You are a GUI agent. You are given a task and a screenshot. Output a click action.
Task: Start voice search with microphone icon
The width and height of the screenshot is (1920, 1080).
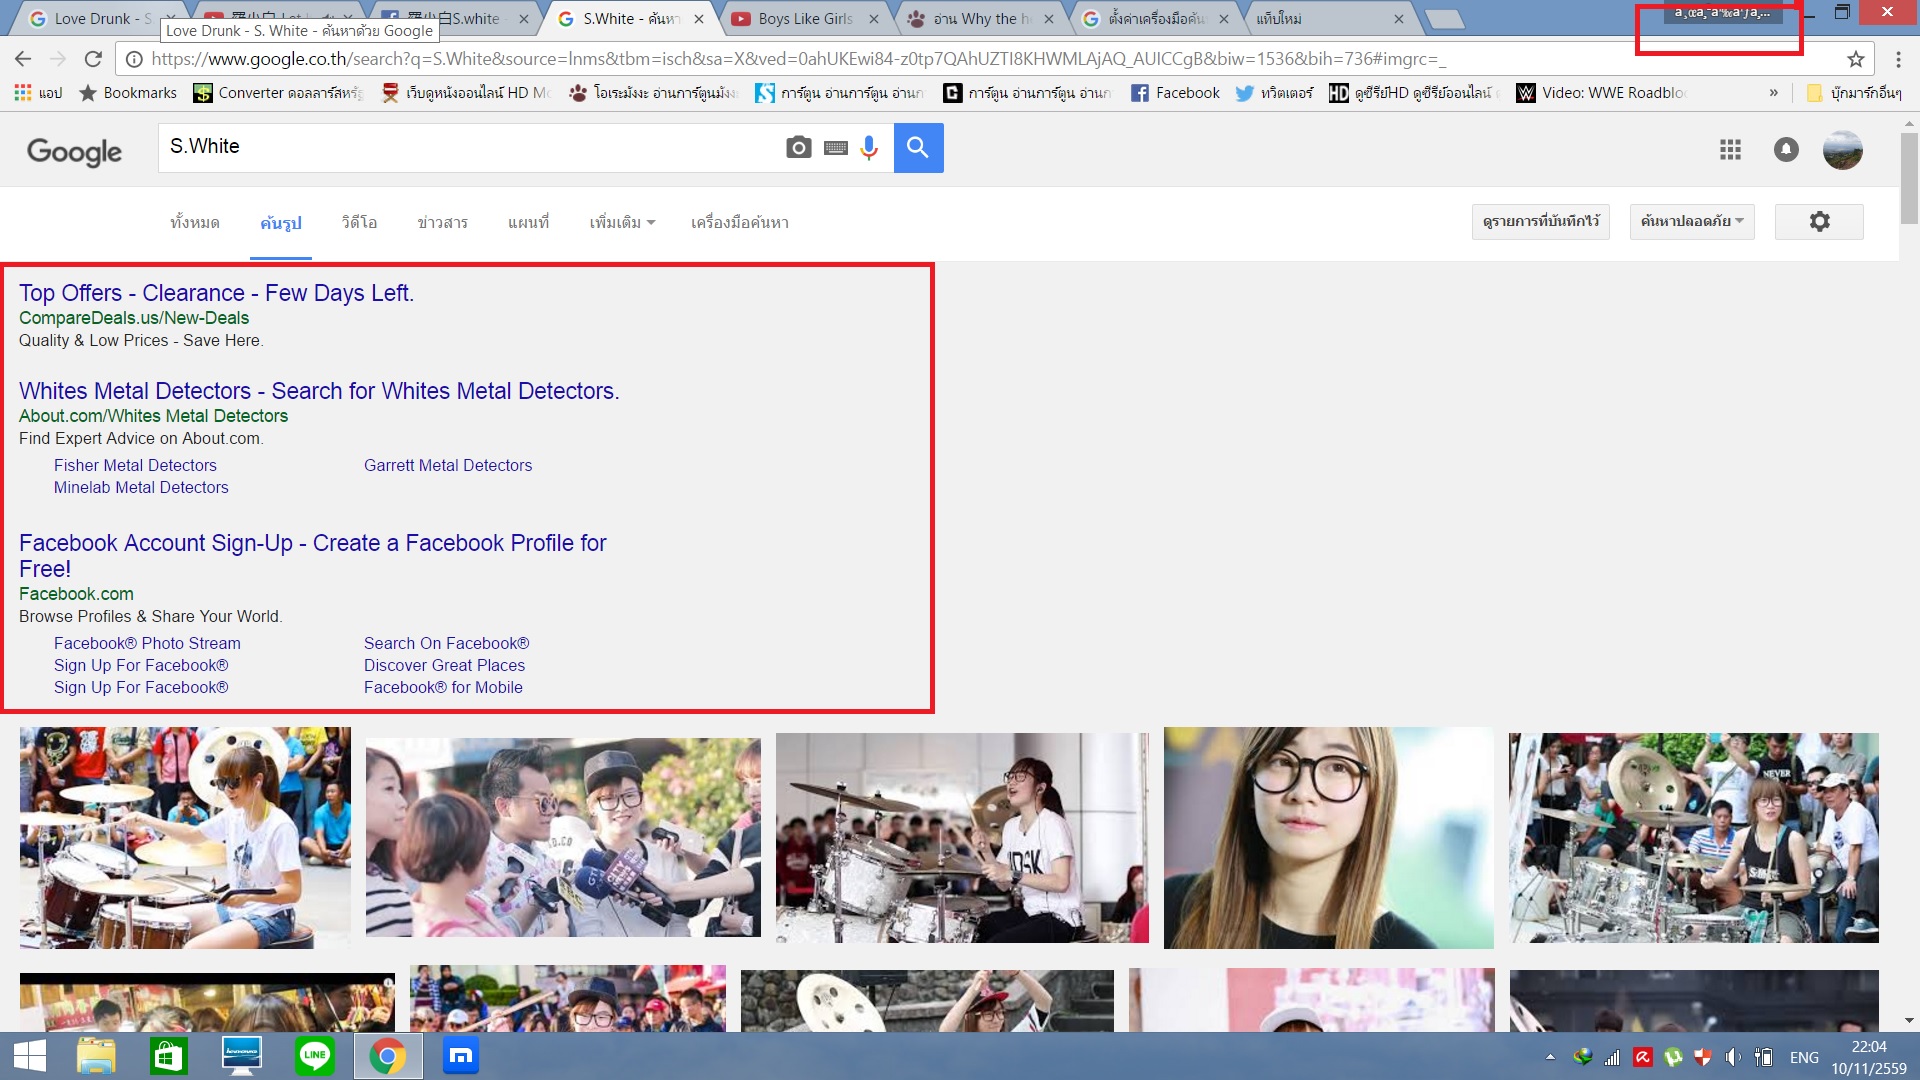[869, 148]
